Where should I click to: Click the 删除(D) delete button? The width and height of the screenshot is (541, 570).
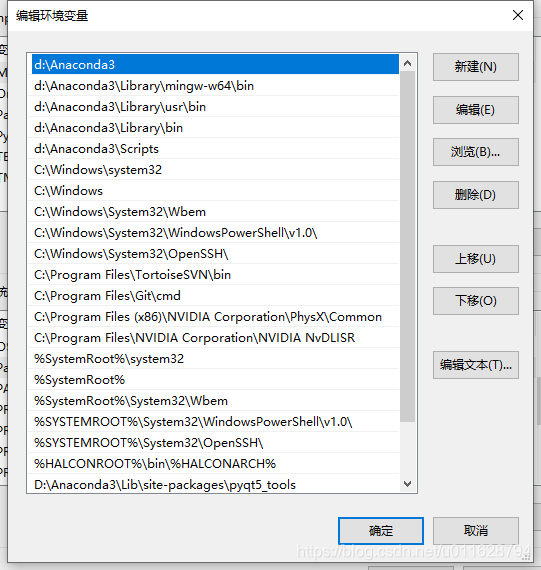476,195
